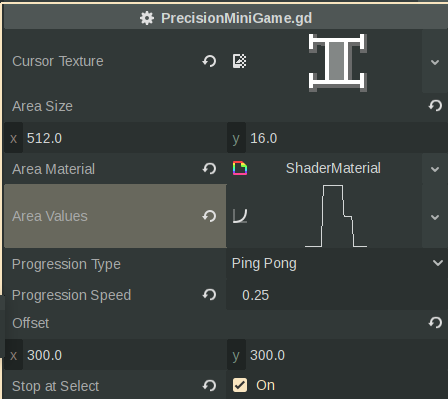Image resolution: width=448 pixels, height=399 pixels.
Task: Select the Progression Speed value field
Action: [337, 295]
